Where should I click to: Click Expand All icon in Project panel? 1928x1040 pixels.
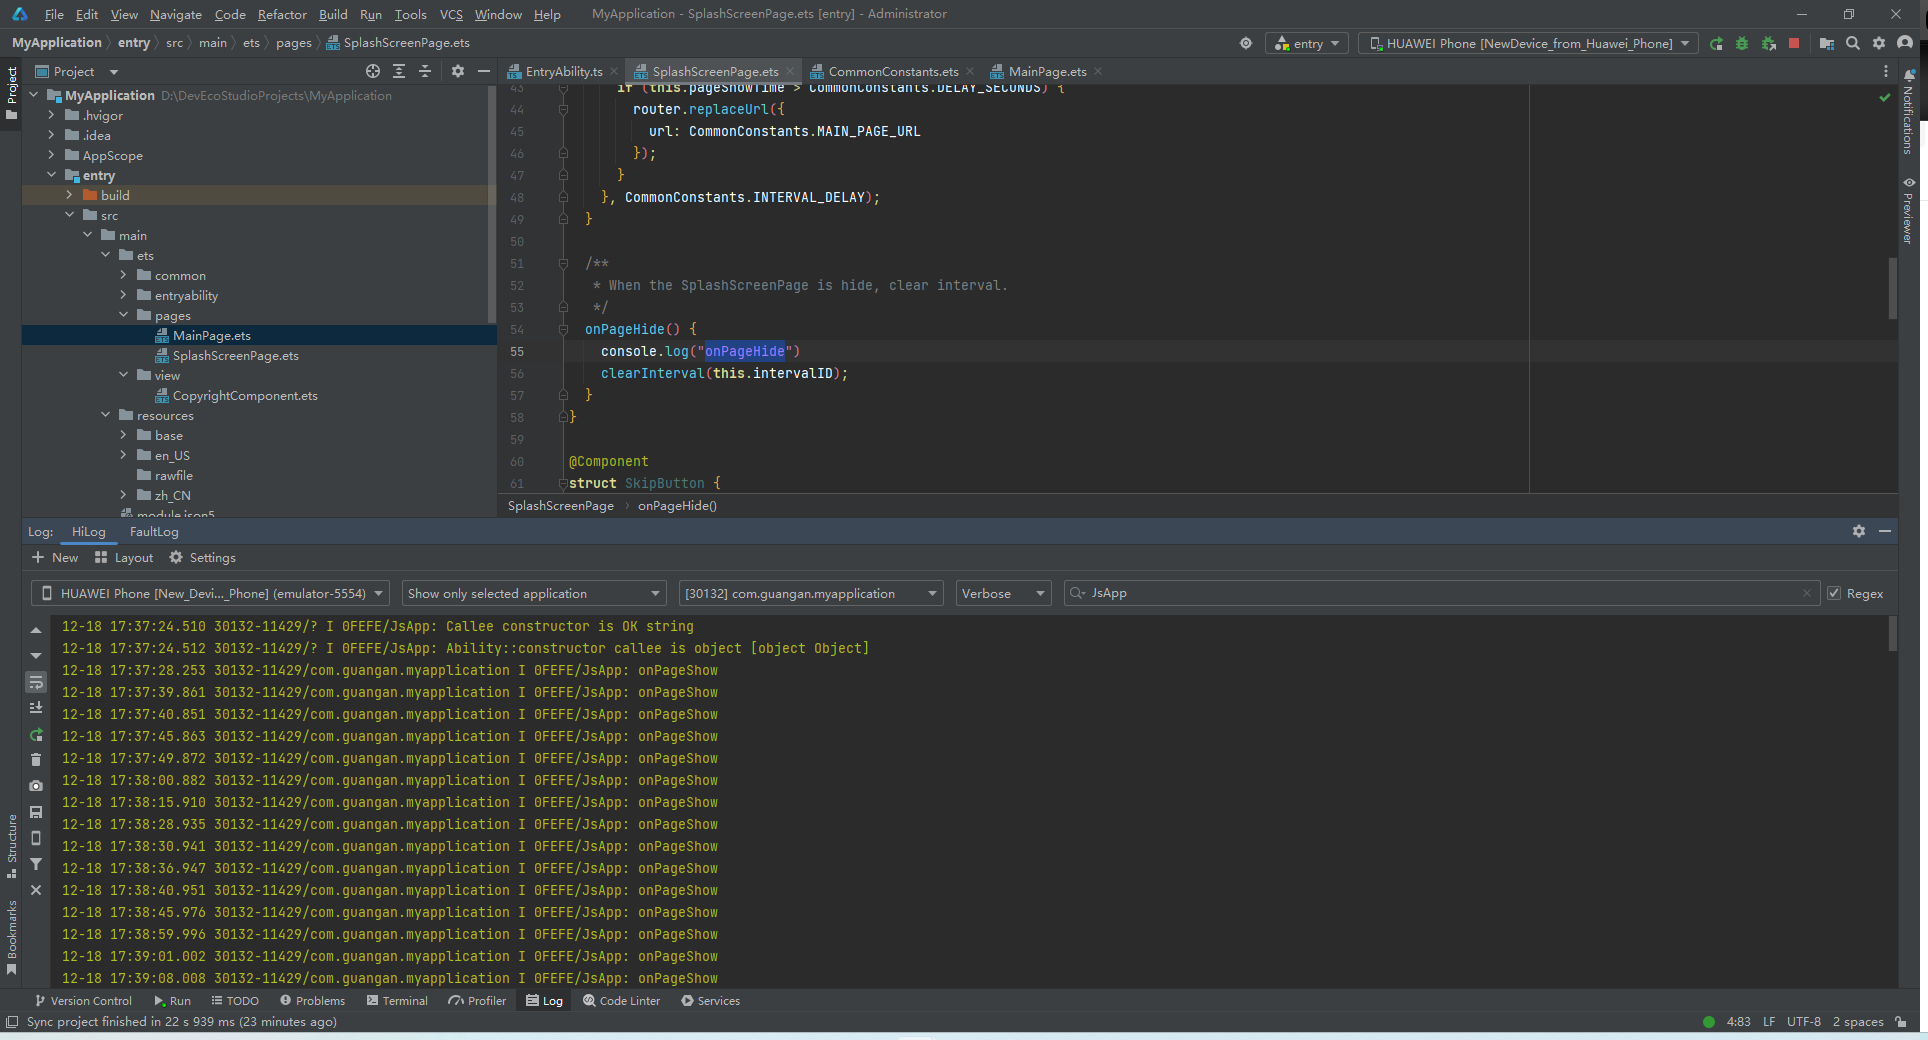[399, 71]
